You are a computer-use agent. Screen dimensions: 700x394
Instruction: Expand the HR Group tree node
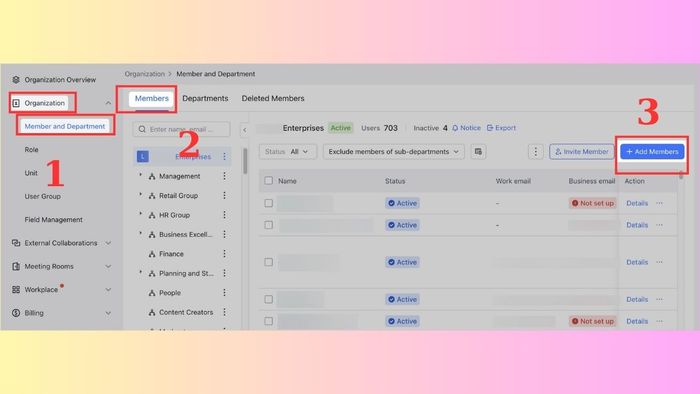[x=141, y=214]
